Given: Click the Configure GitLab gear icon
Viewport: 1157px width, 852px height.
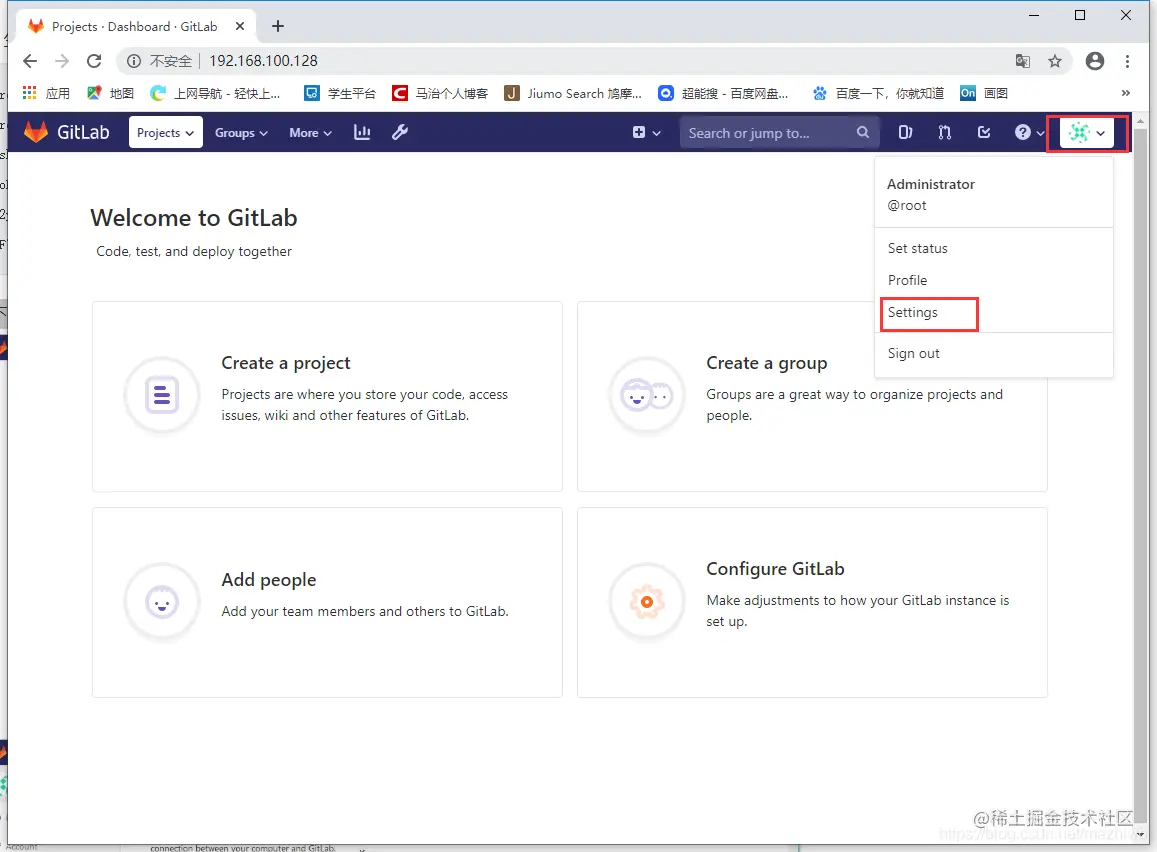Looking at the screenshot, I should coord(646,602).
